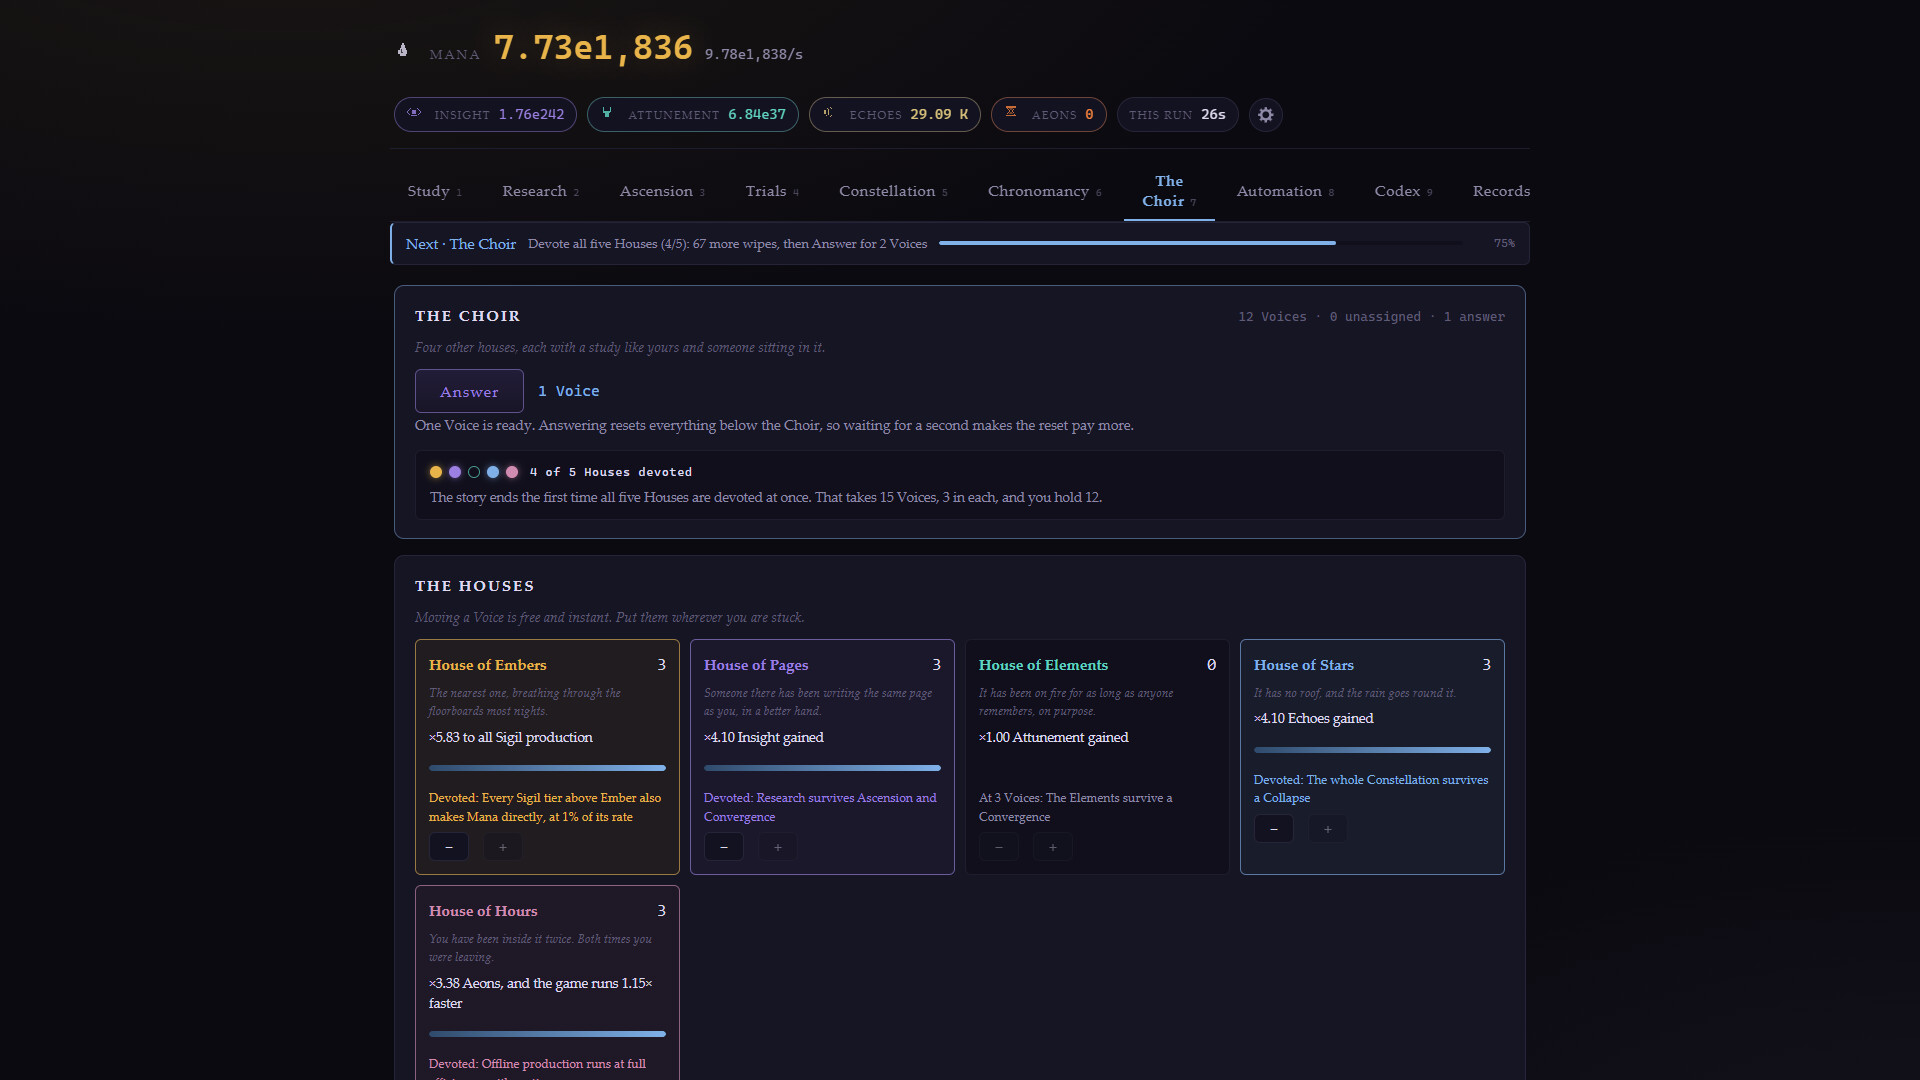The width and height of the screenshot is (1920, 1080).
Task: Click the Answer button
Action: 469,391
